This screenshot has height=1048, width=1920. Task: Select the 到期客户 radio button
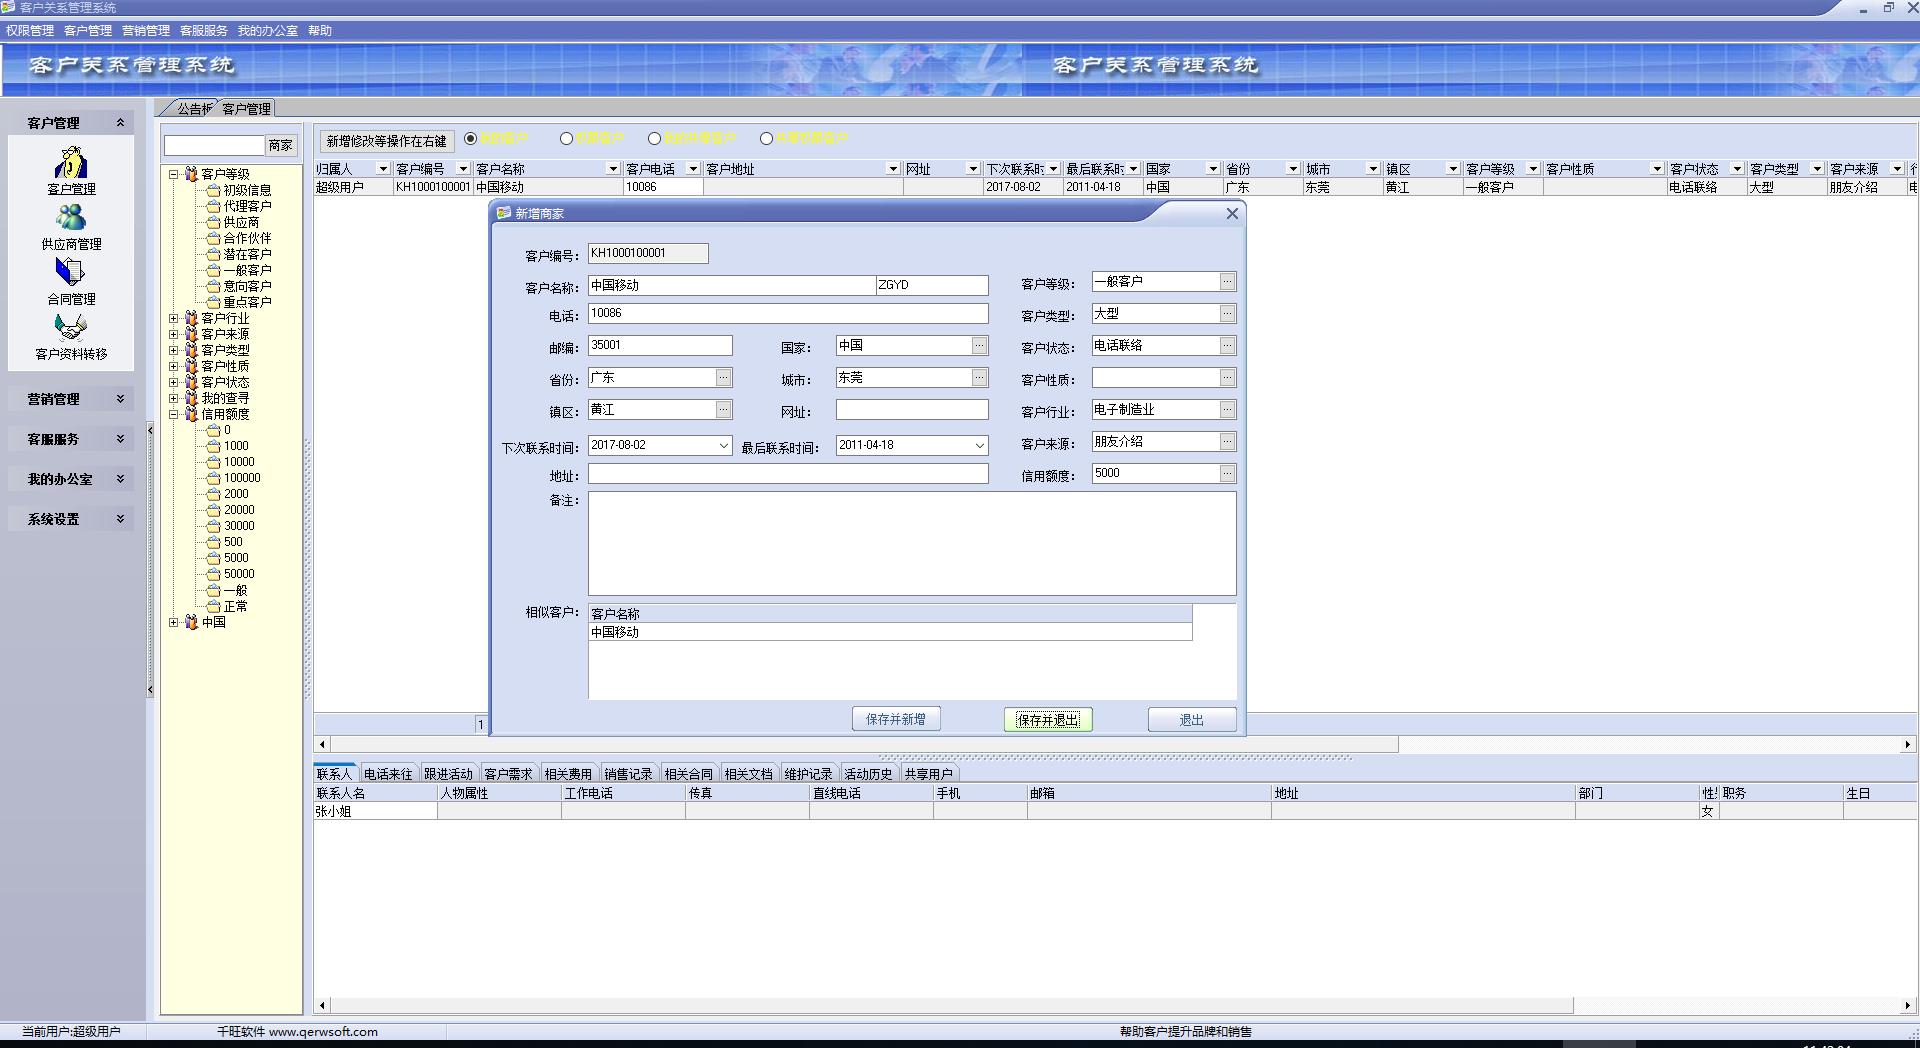[566, 139]
